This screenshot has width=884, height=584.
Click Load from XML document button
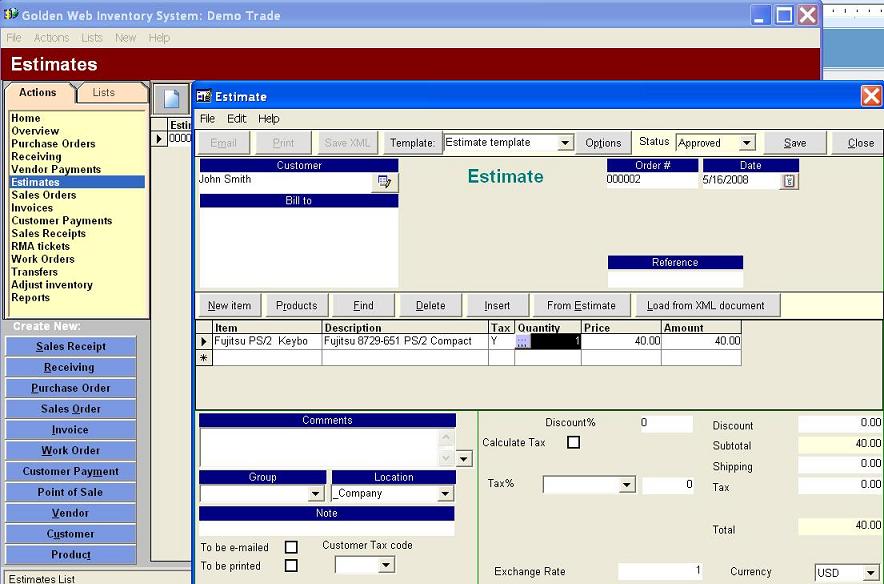708,306
